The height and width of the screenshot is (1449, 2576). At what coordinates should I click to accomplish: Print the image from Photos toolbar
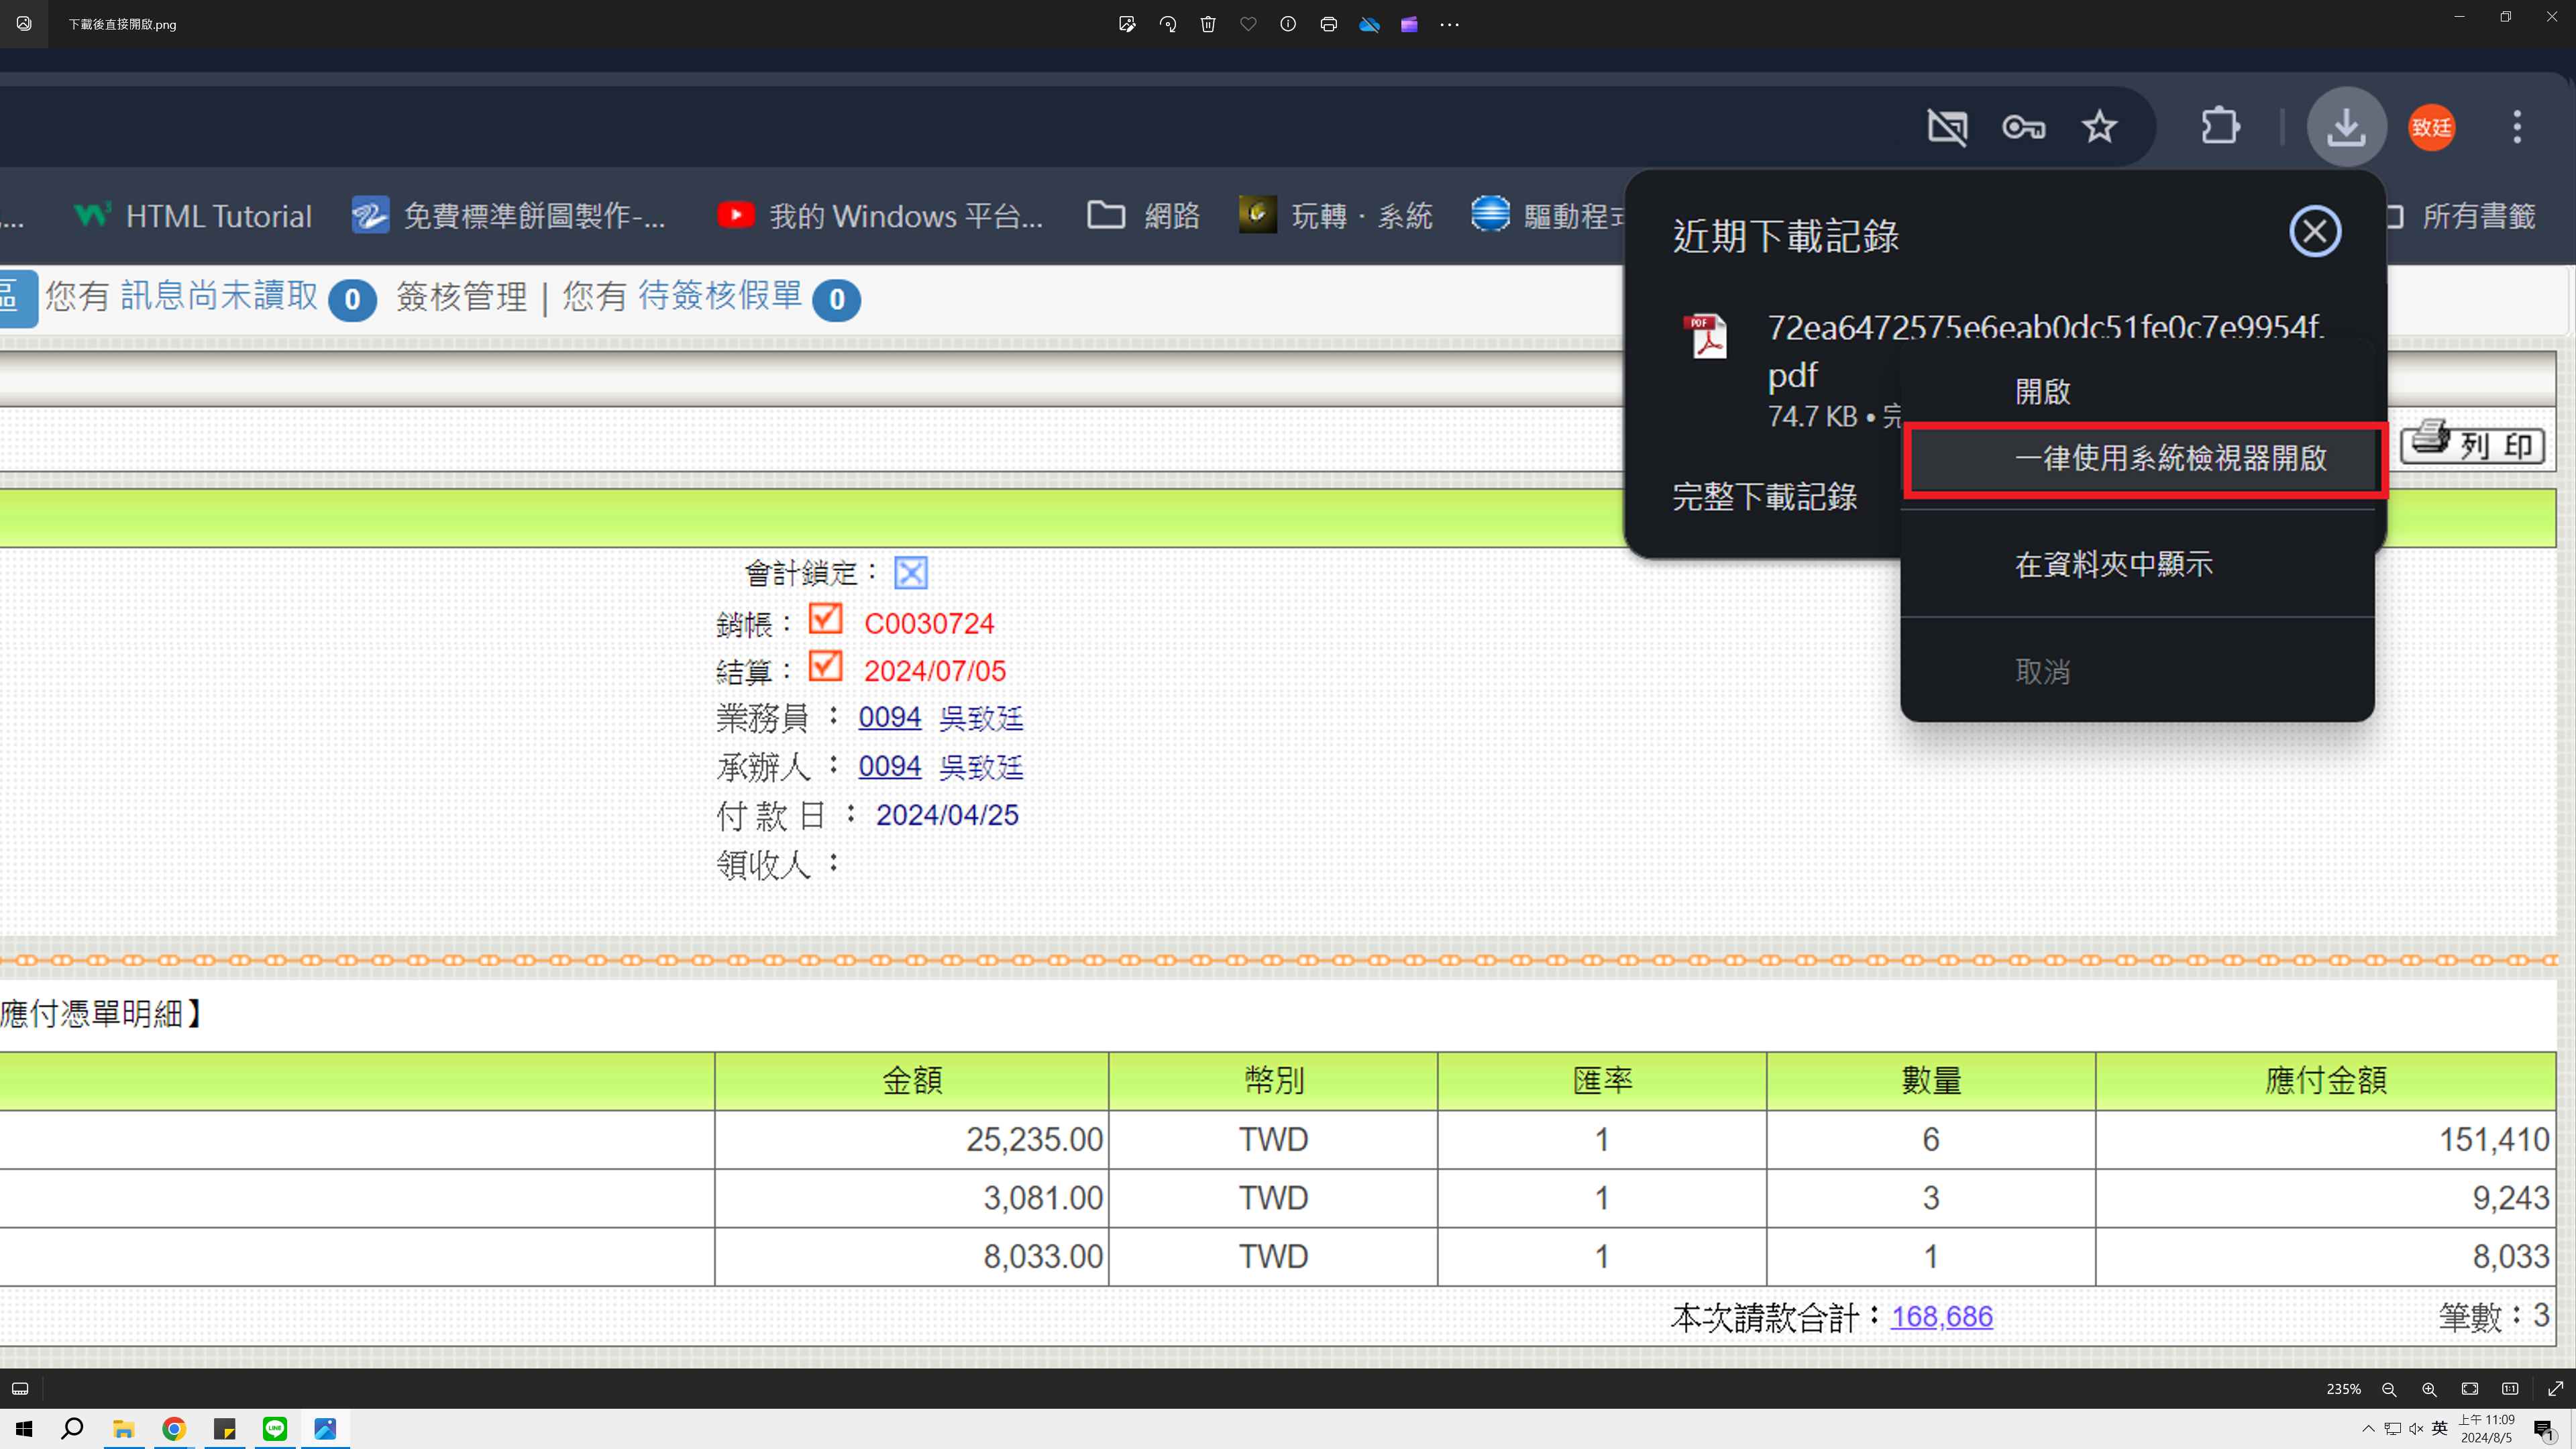pos(1329,24)
